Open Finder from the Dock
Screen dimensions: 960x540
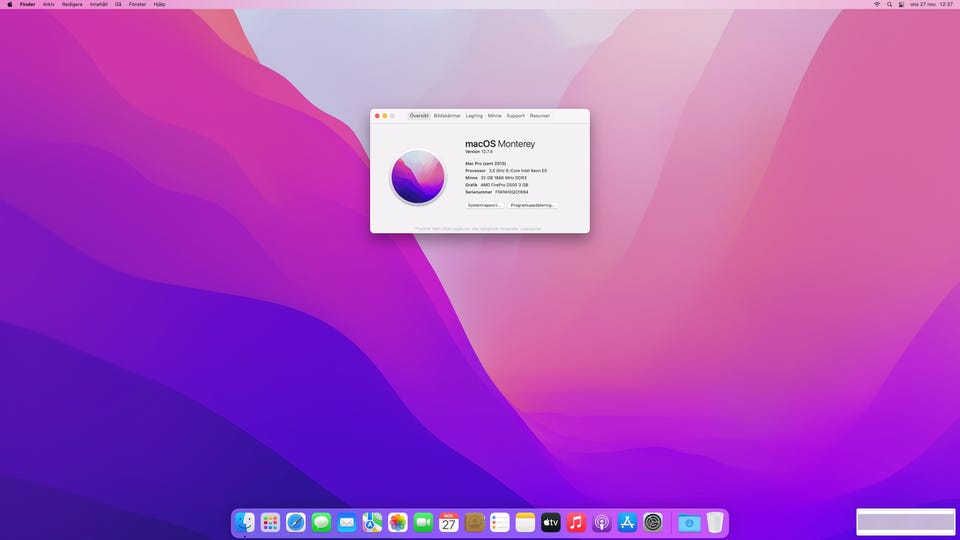click(245, 522)
